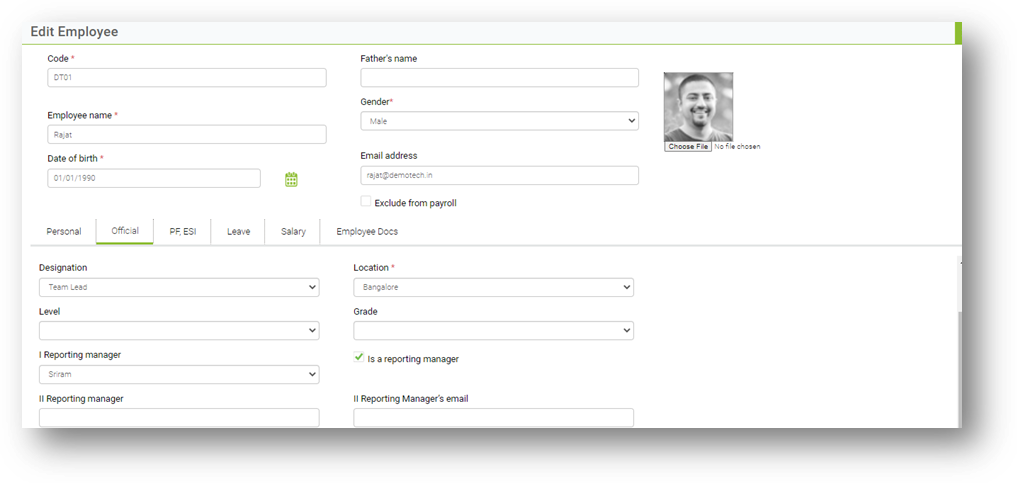The height and width of the screenshot is (483, 1017).
Task: Open the PF, ESI tab
Action: [x=183, y=231]
